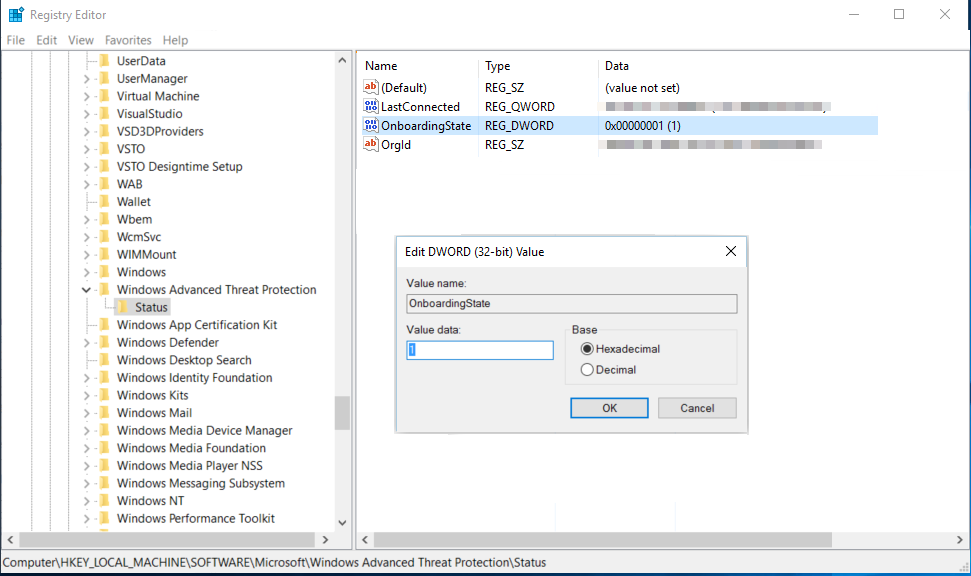Viewport: 971px width, 576px height.
Task: Collapse the Windows Advanced Threat Protection node
Action: (88, 290)
